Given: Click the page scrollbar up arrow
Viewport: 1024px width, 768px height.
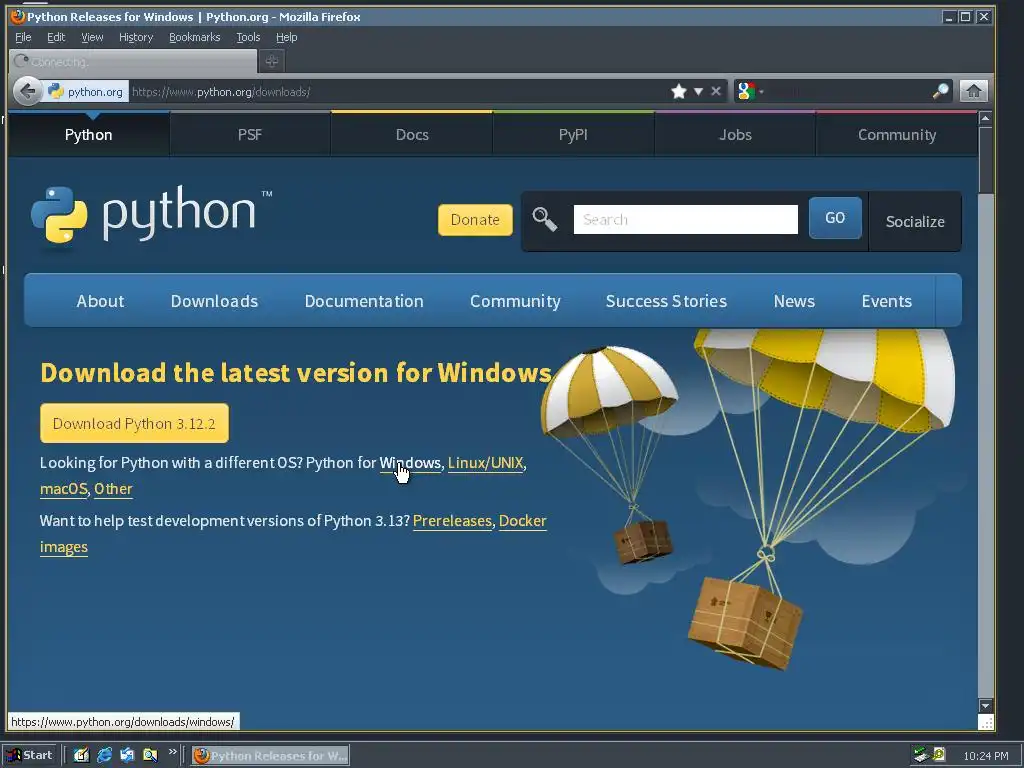Looking at the screenshot, I should click(x=985, y=118).
